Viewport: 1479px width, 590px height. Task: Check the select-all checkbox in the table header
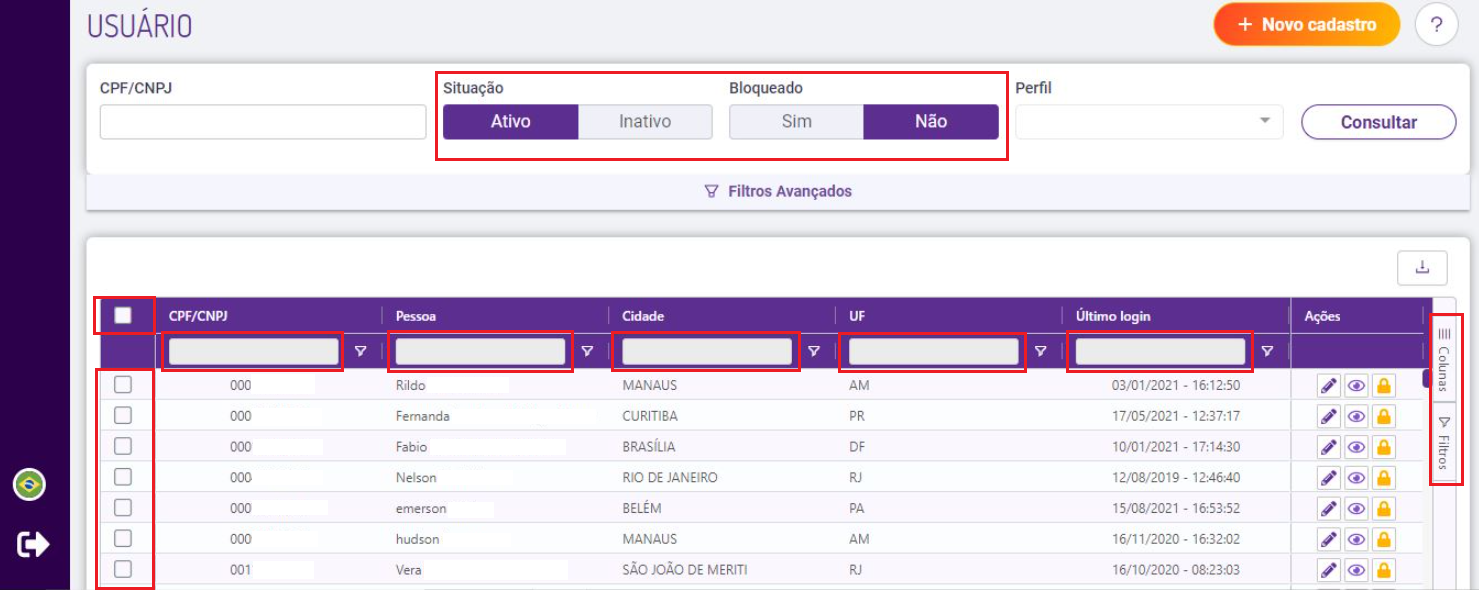(x=123, y=315)
